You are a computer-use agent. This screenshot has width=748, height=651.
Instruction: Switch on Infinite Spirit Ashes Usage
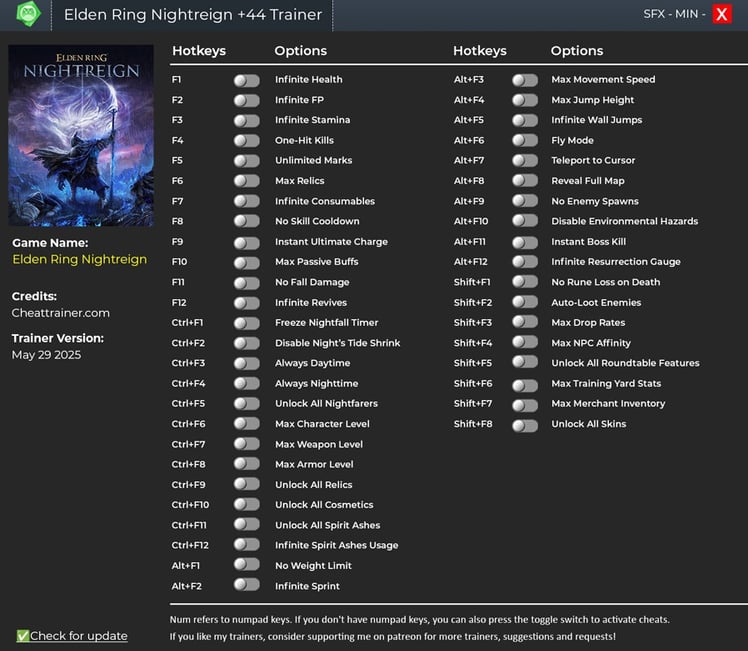click(x=247, y=545)
